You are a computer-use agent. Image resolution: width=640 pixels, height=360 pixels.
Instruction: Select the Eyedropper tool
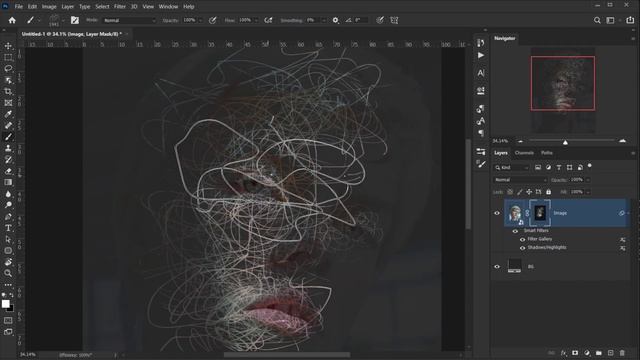click(8, 114)
